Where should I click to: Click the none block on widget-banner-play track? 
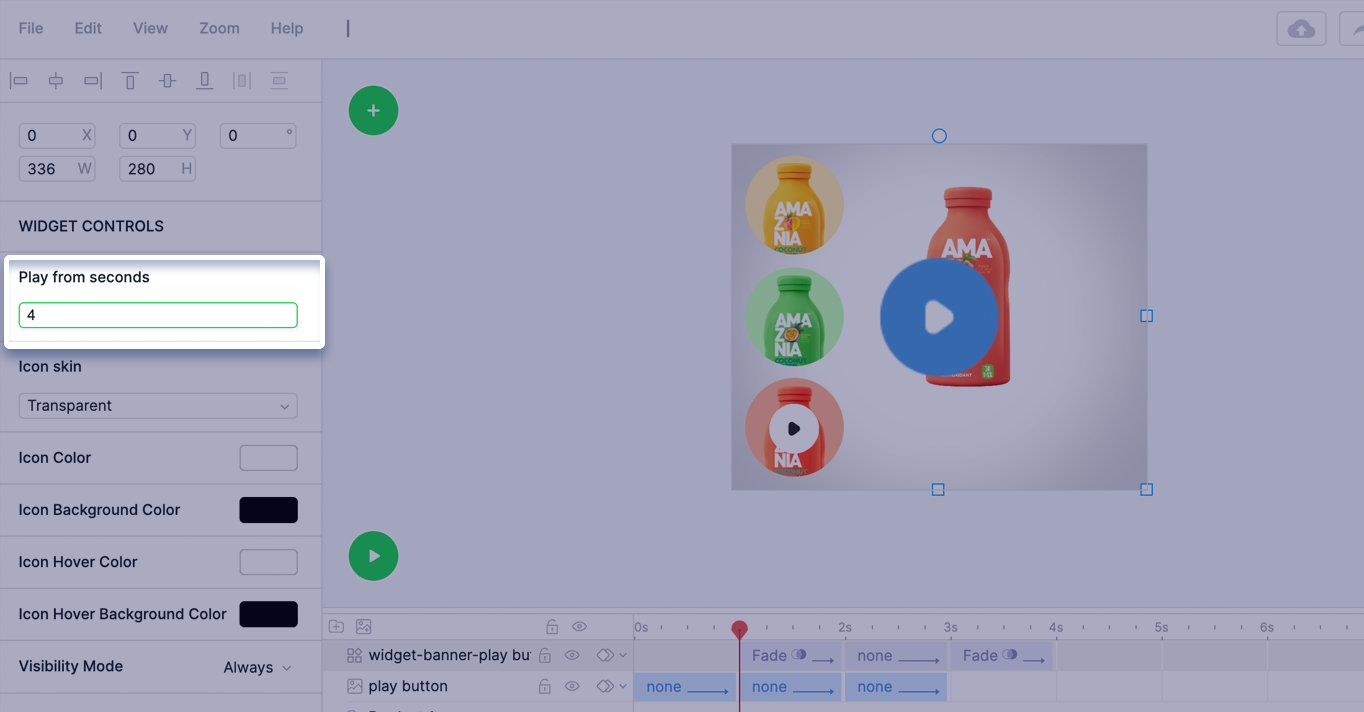(x=895, y=656)
